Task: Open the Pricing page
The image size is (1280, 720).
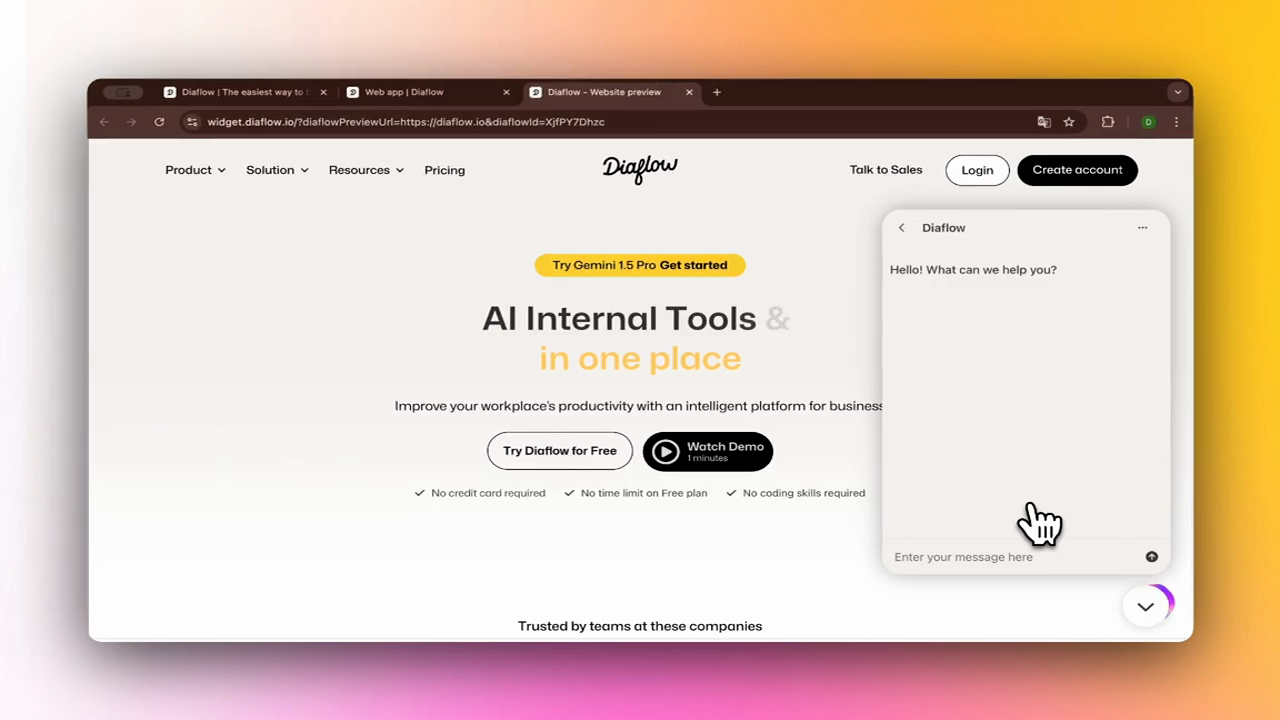Action: tap(444, 170)
